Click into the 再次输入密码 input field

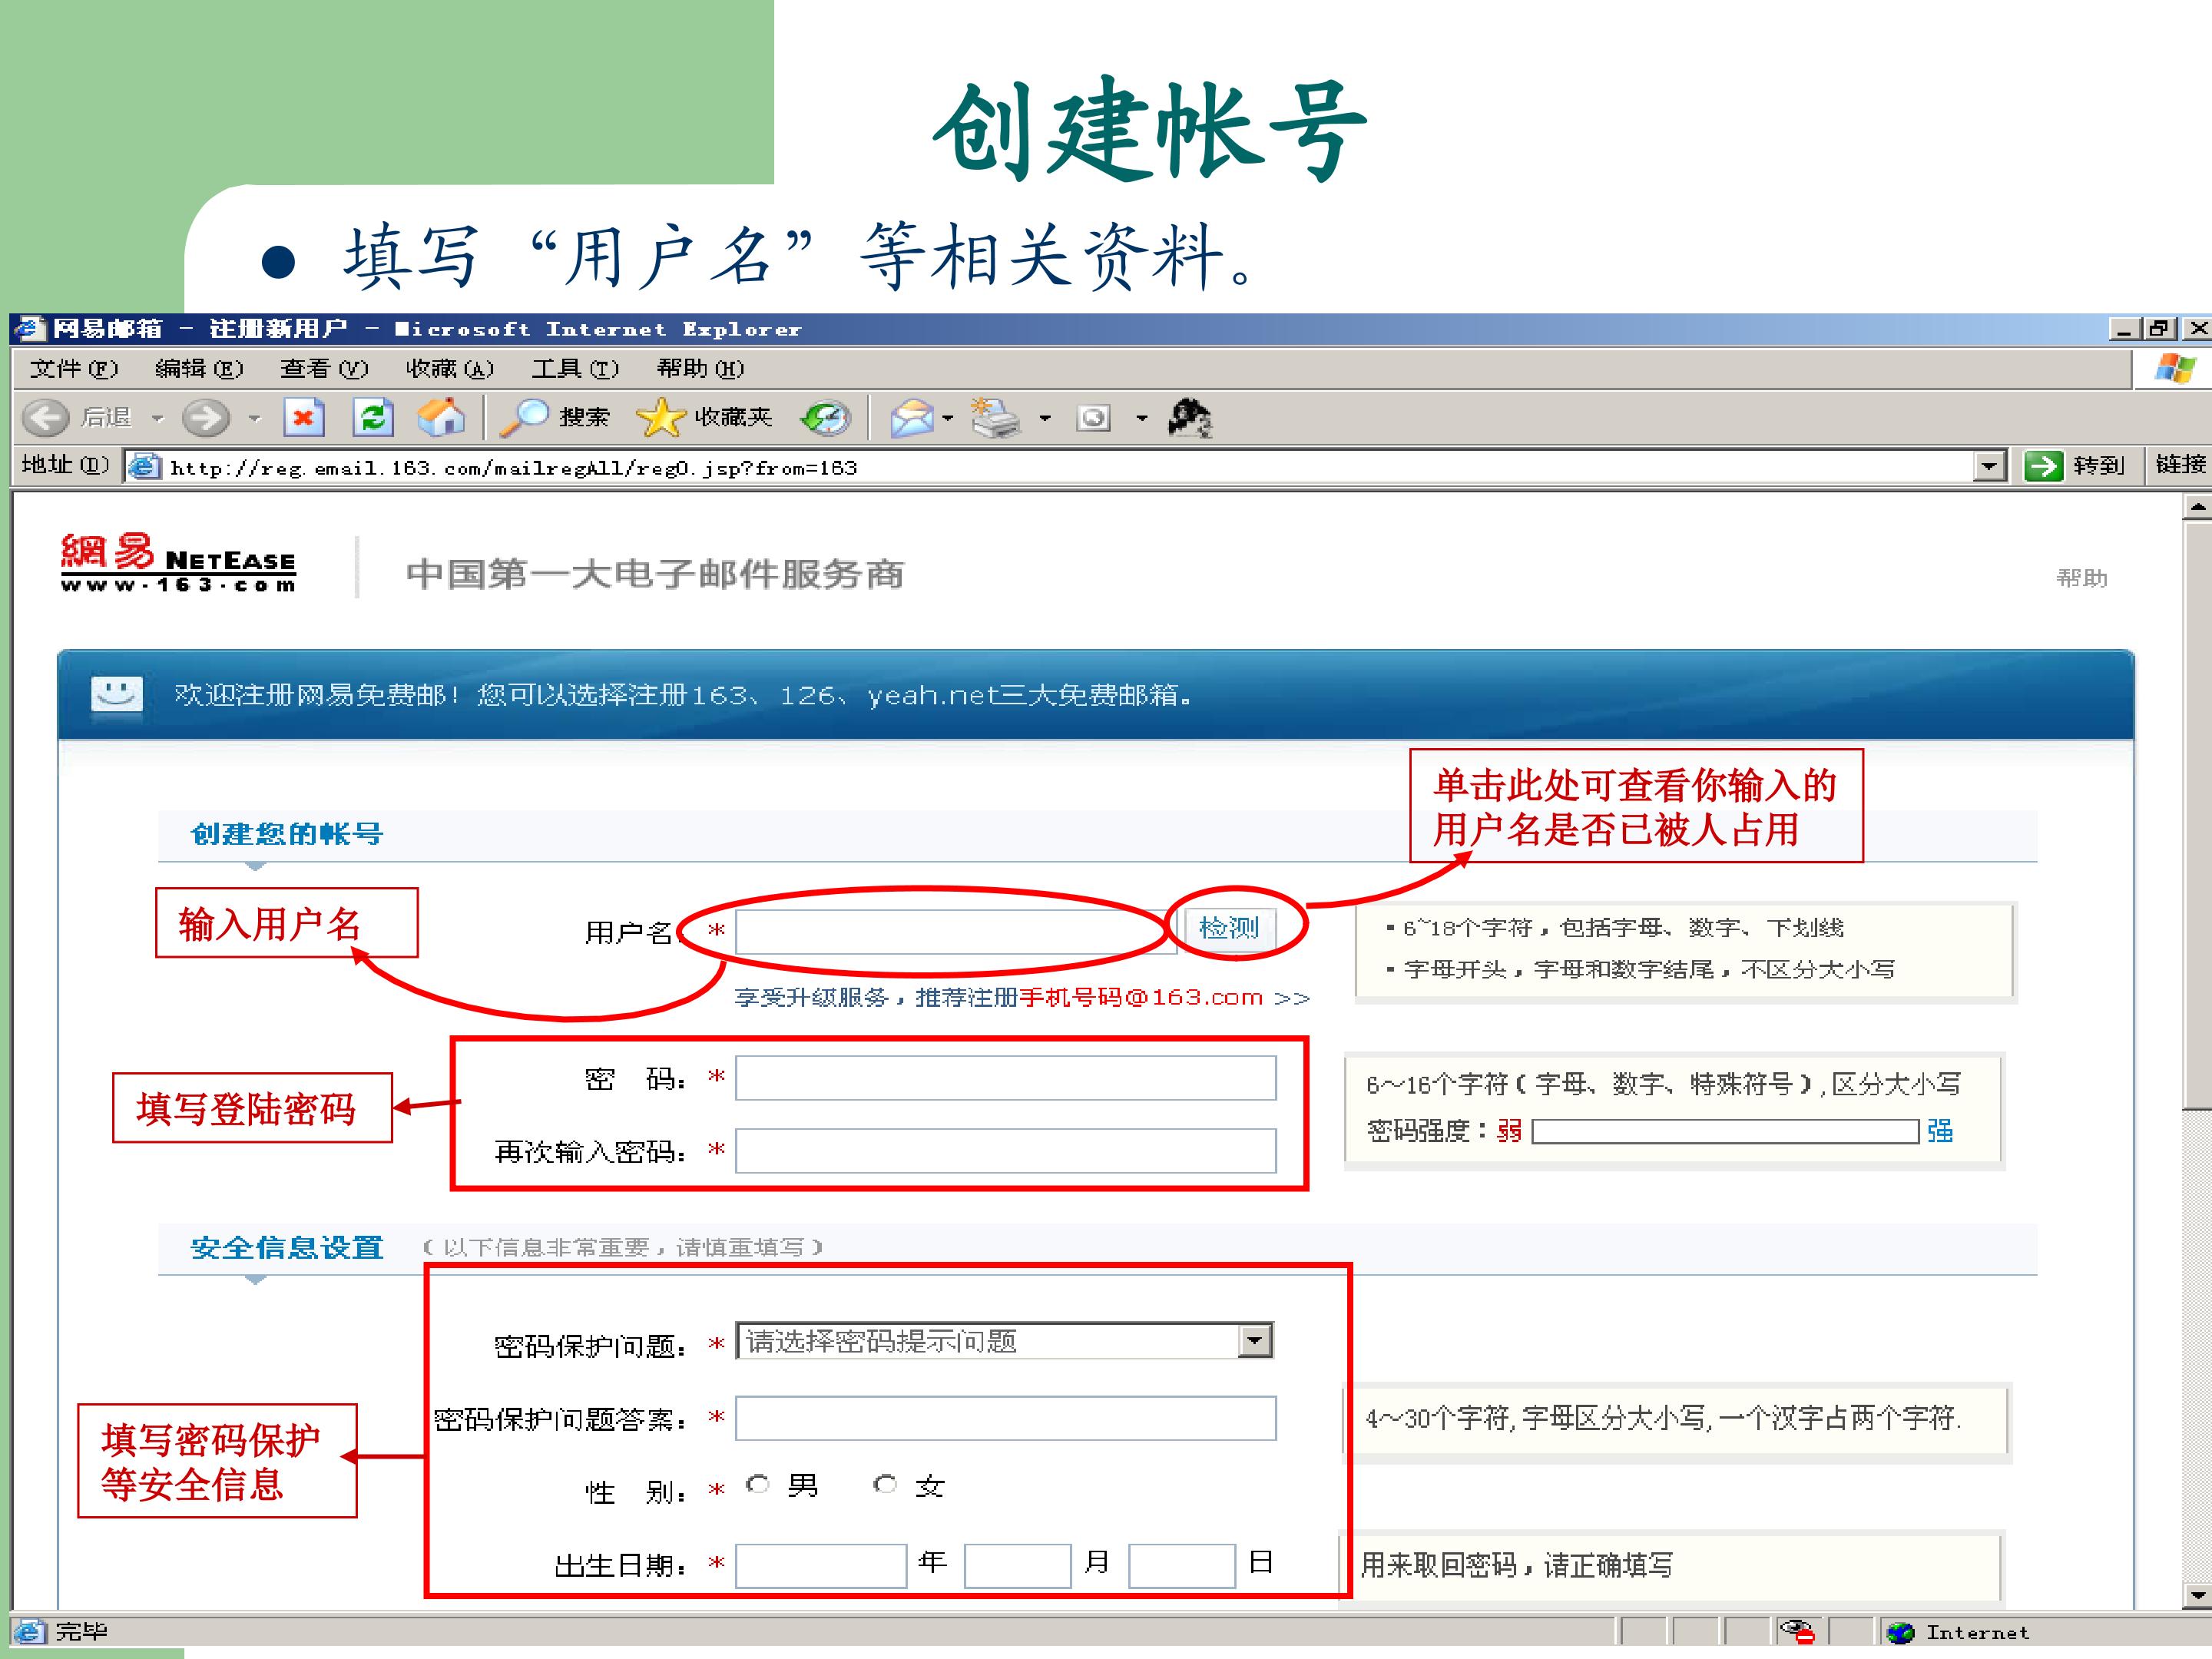pyautogui.click(x=1006, y=1150)
